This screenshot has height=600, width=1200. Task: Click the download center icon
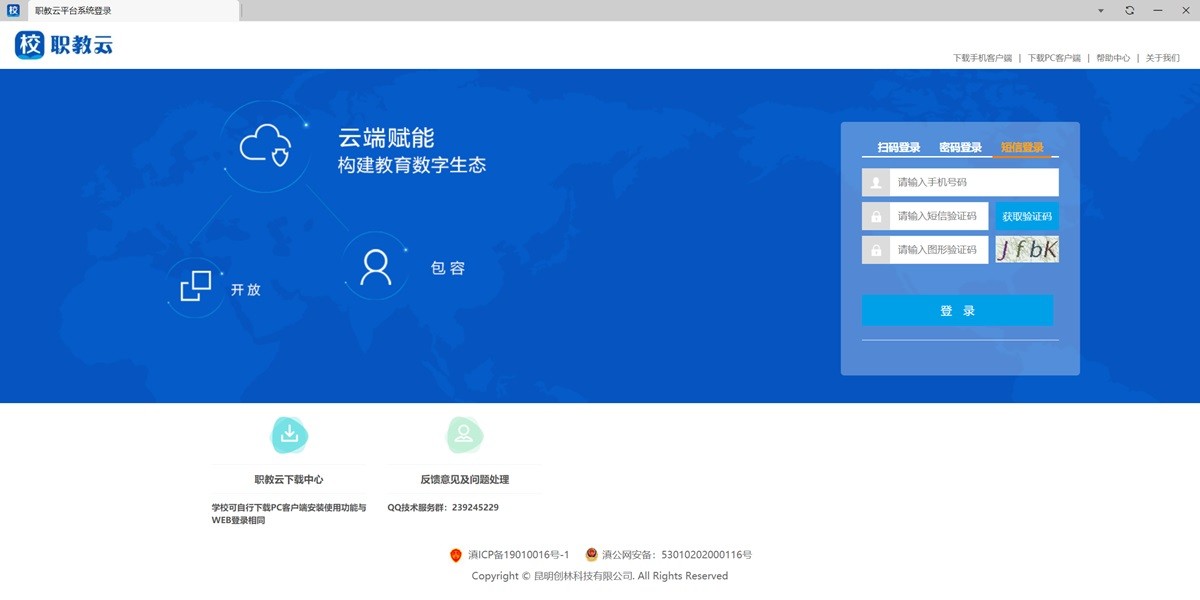coord(289,434)
